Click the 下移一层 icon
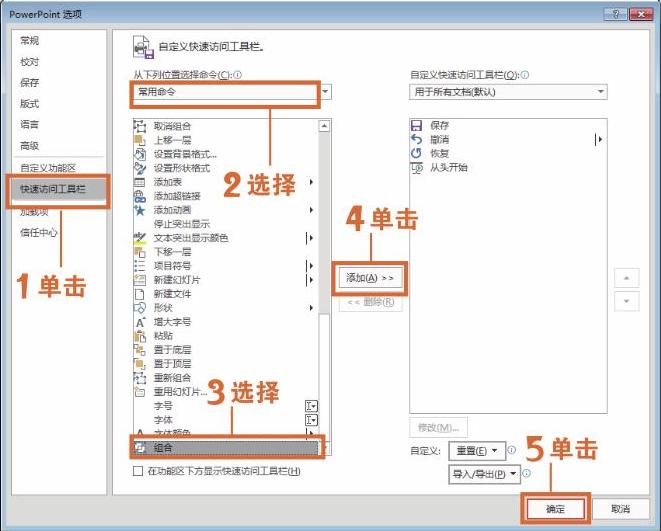The height and width of the screenshot is (531, 661). [140, 252]
